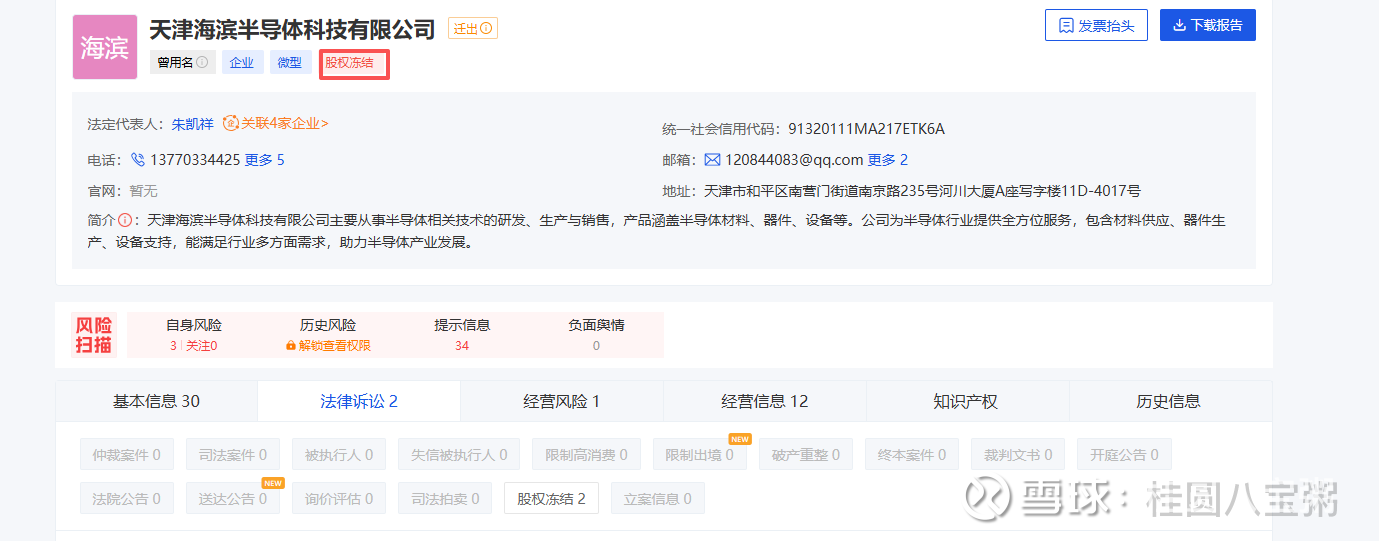The width and height of the screenshot is (1379, 541).
Task: Click the credit code 91320111MA217ETK6A
Action: tap(866, 129)
